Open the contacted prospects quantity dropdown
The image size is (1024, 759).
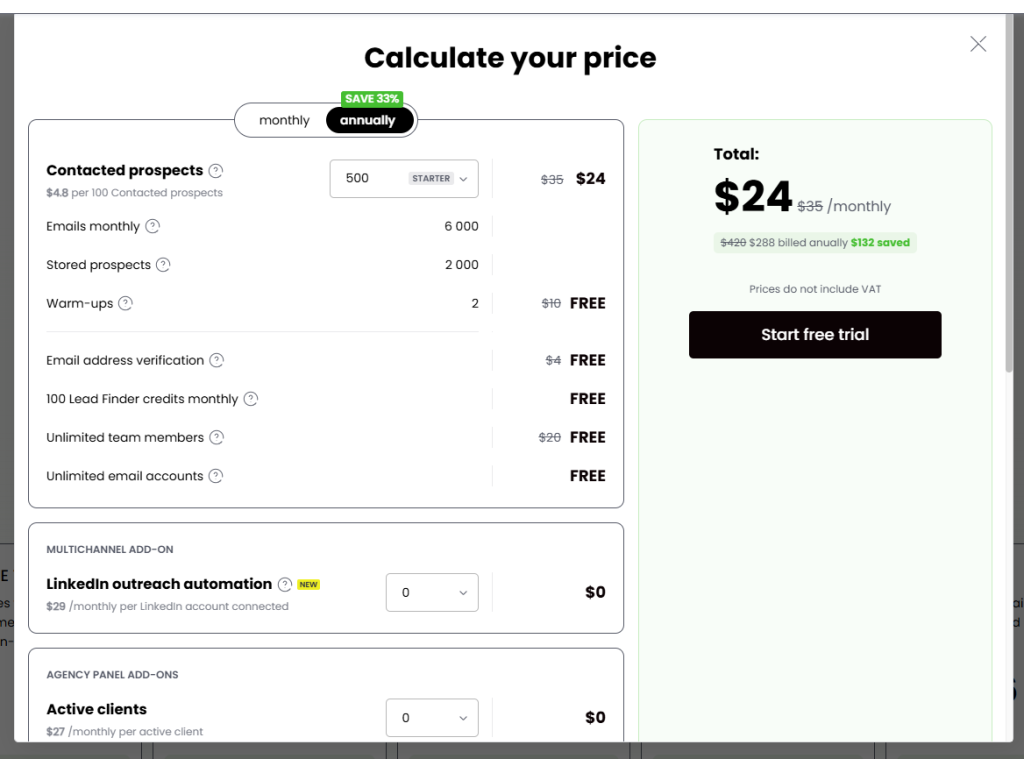403,178
